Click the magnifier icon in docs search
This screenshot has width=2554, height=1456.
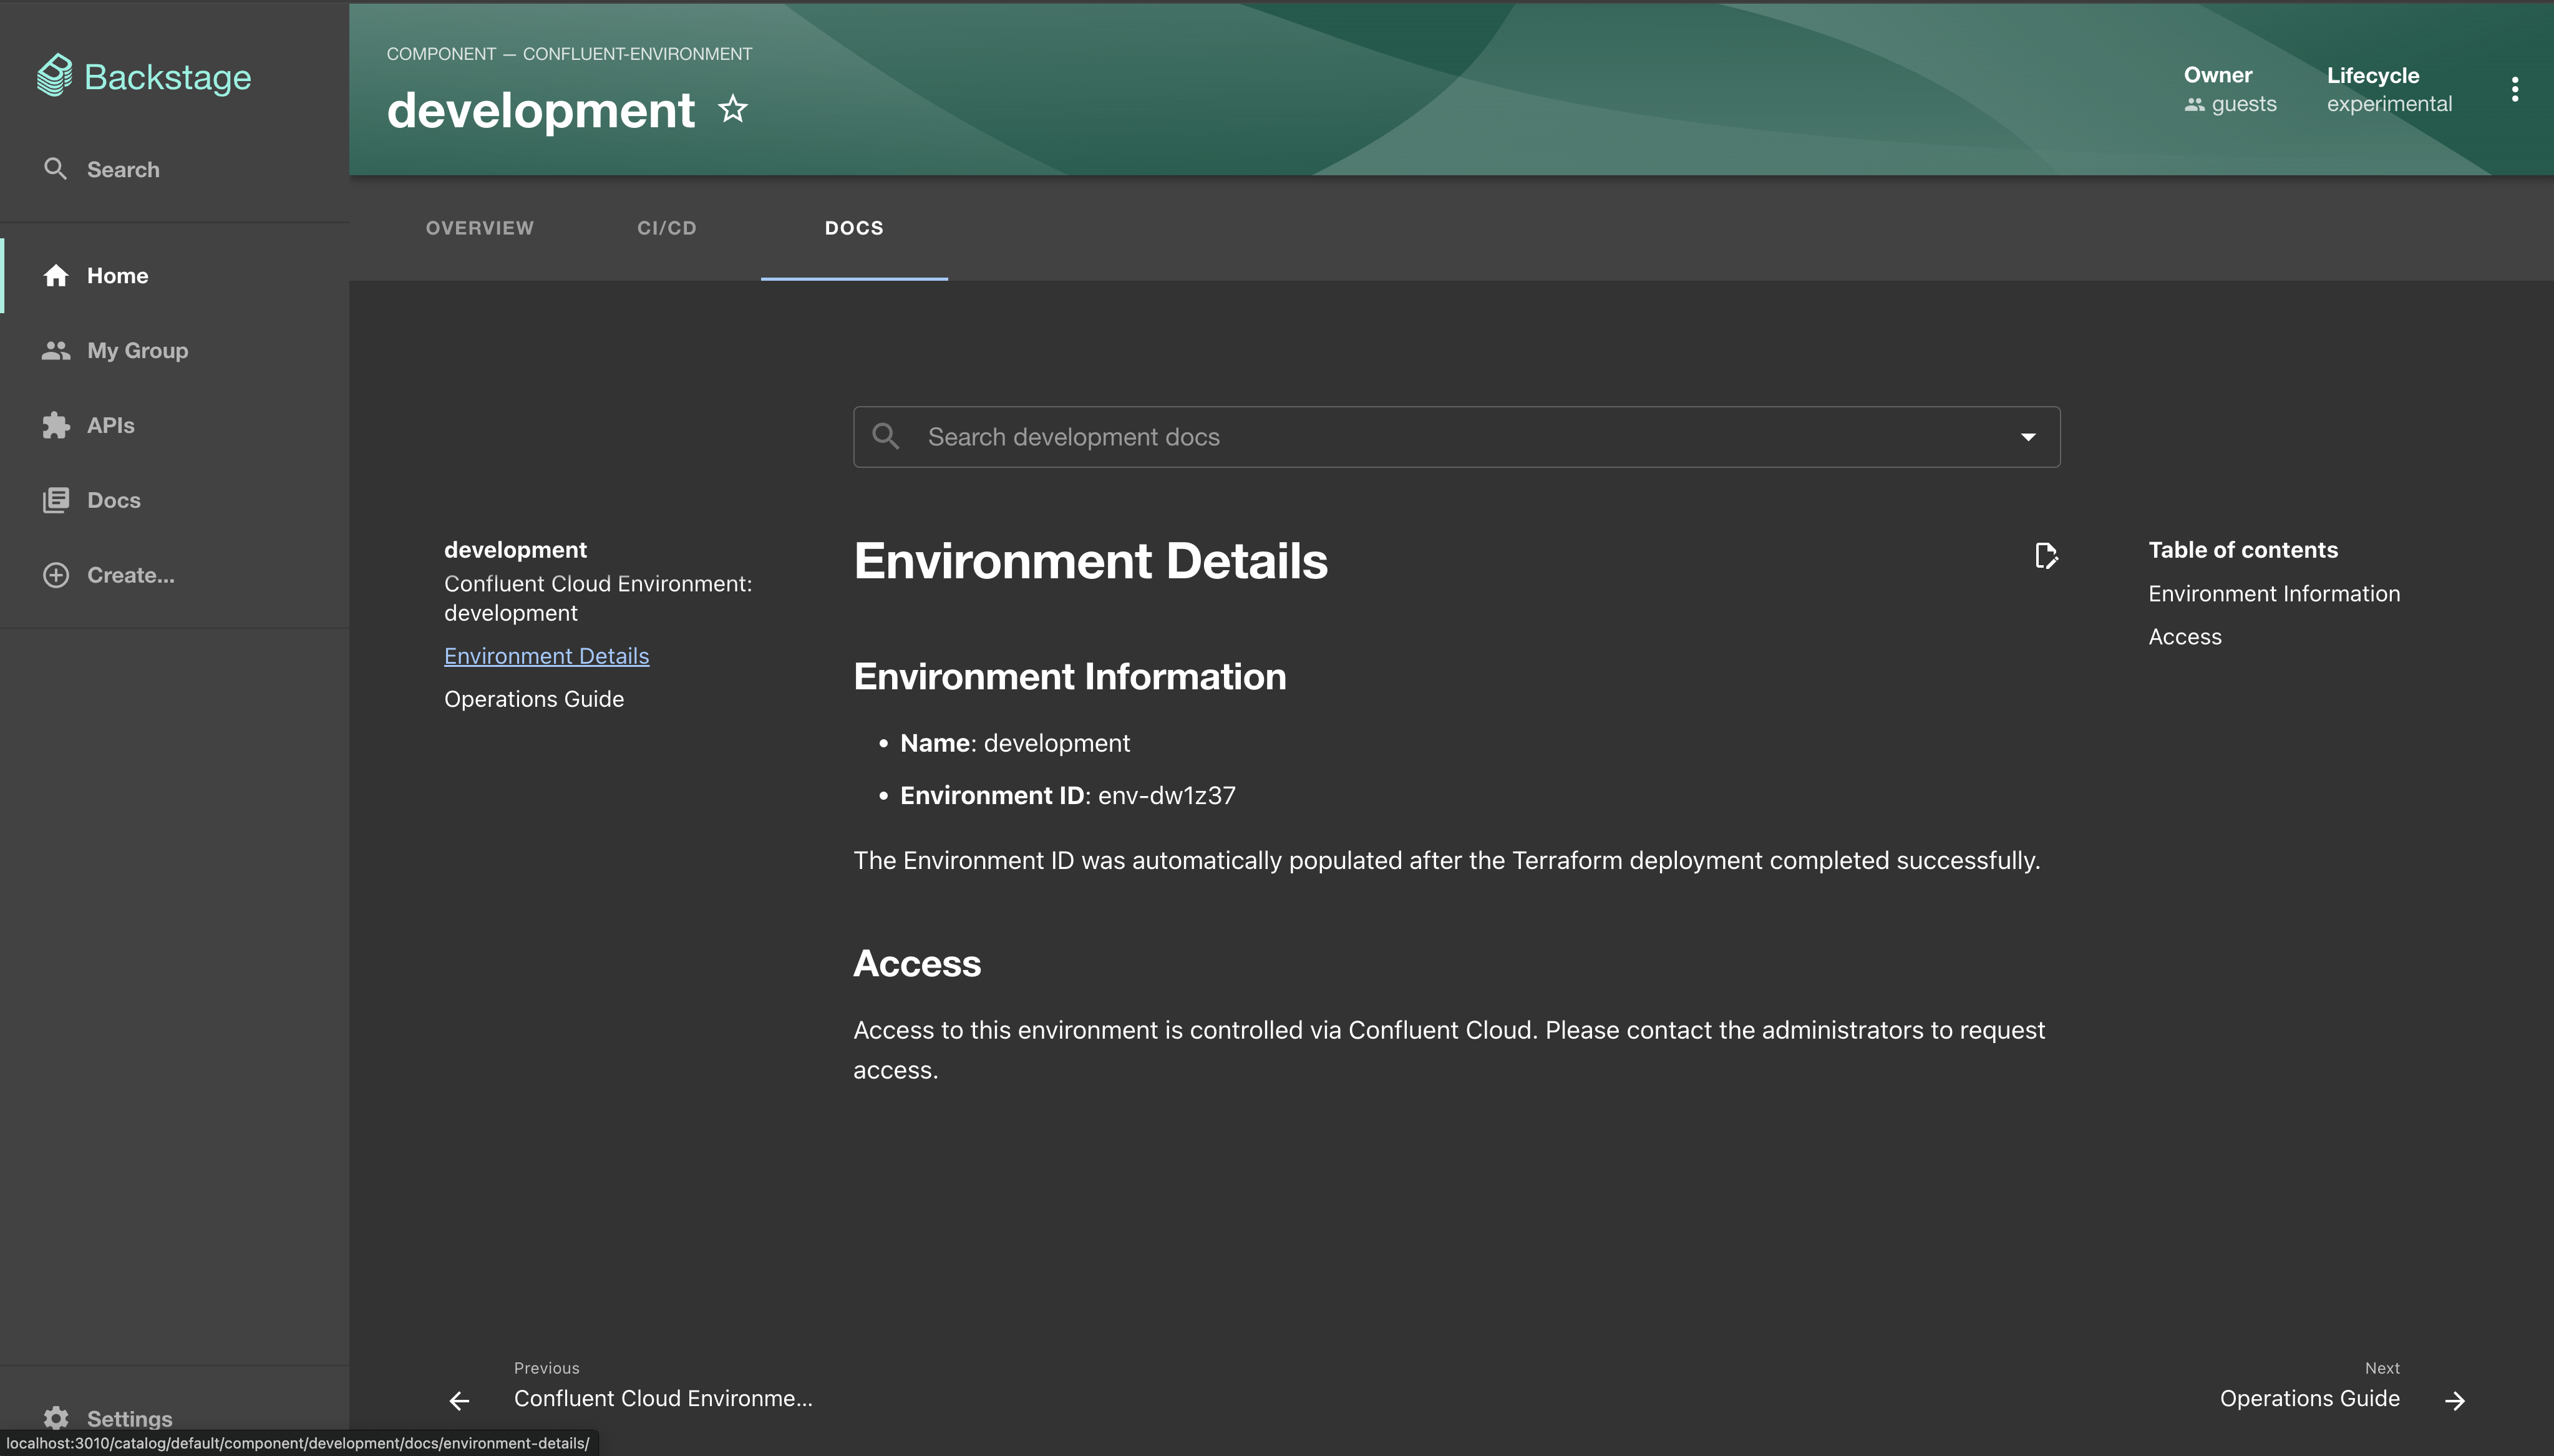click(886, 436)
